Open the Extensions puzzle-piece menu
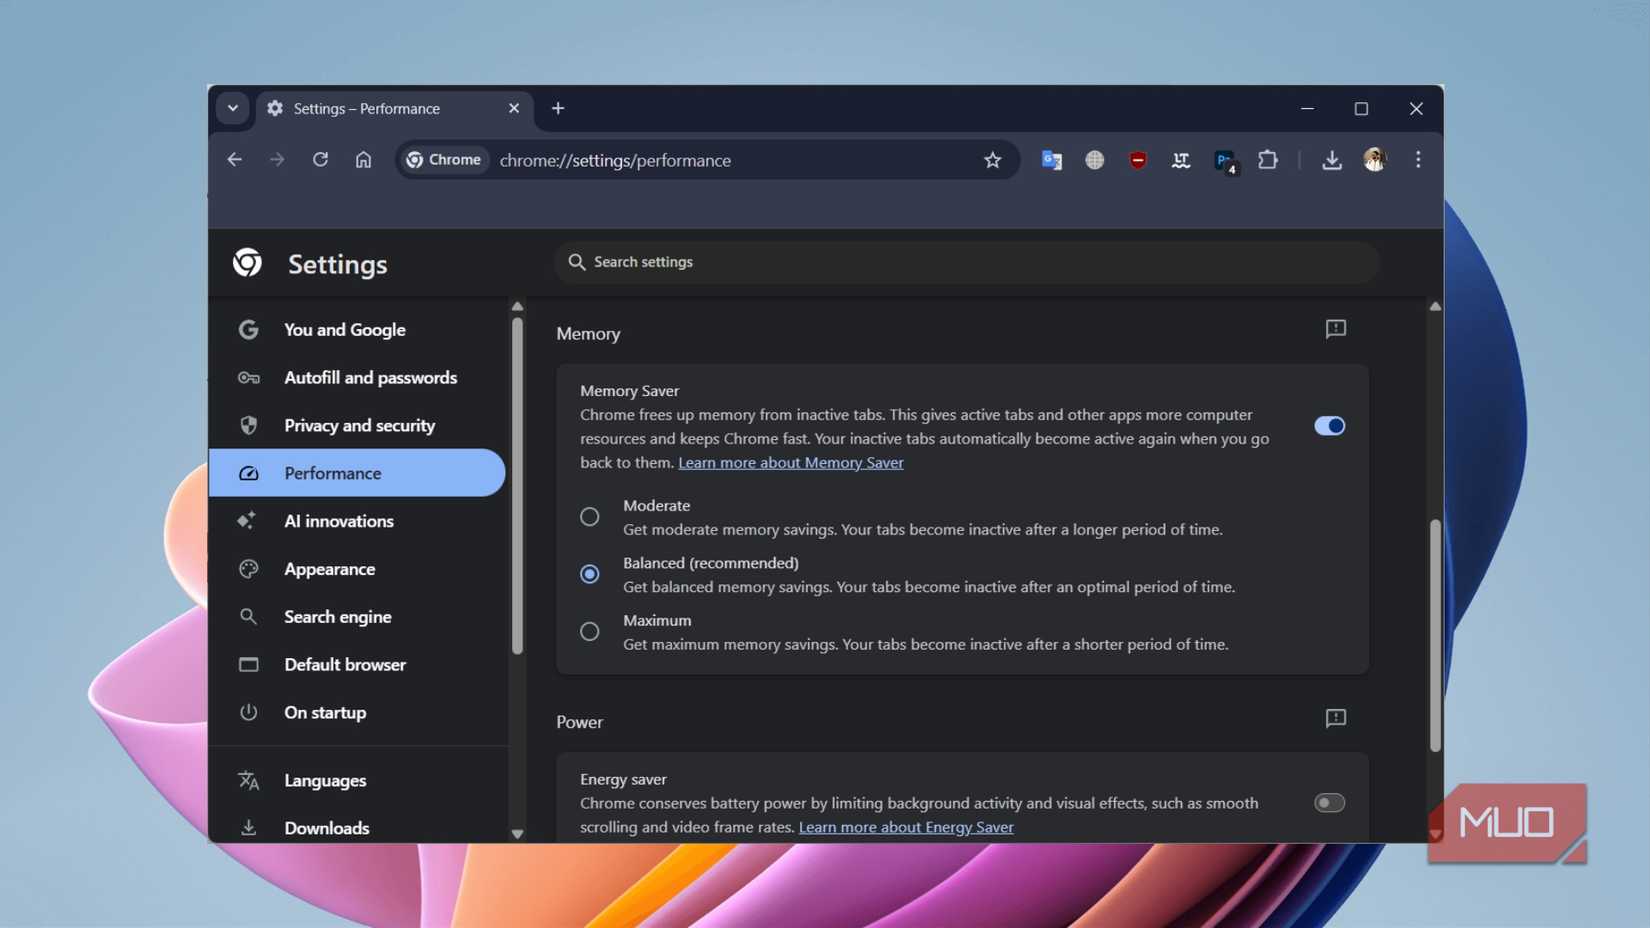1650x928 pixels. click(x=1267, y=160)
